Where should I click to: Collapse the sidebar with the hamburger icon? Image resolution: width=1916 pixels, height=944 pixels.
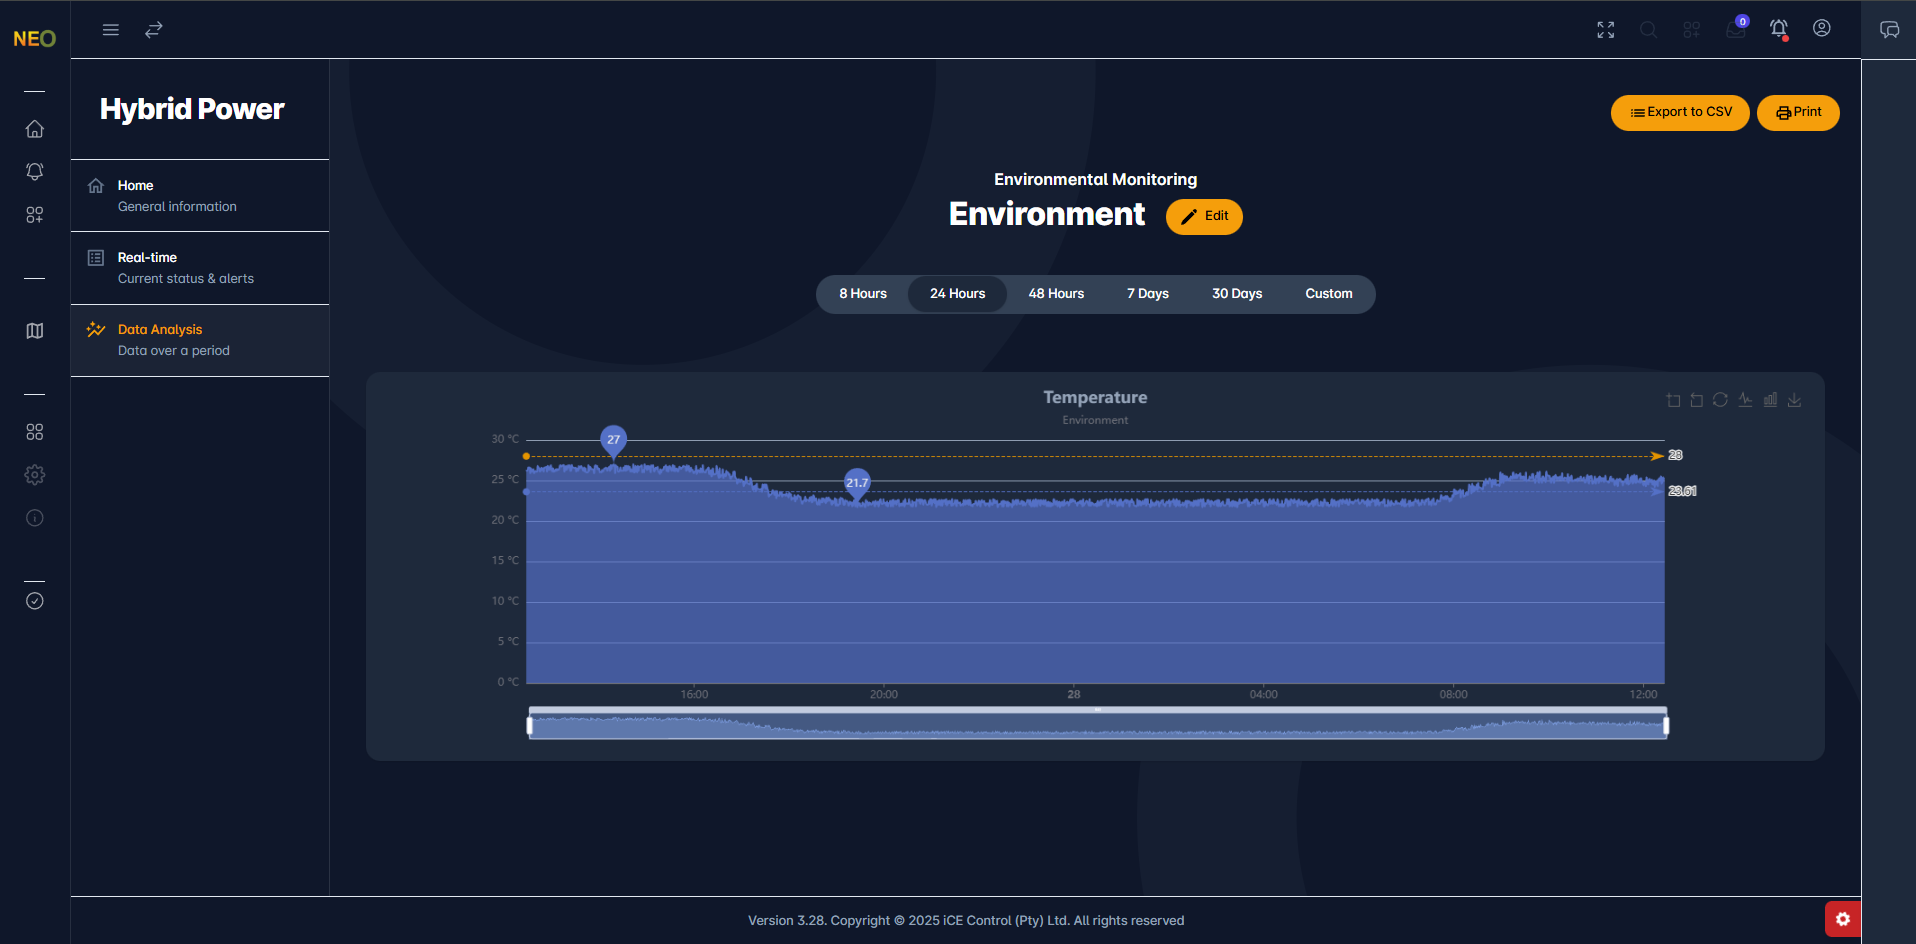point(110,29)
